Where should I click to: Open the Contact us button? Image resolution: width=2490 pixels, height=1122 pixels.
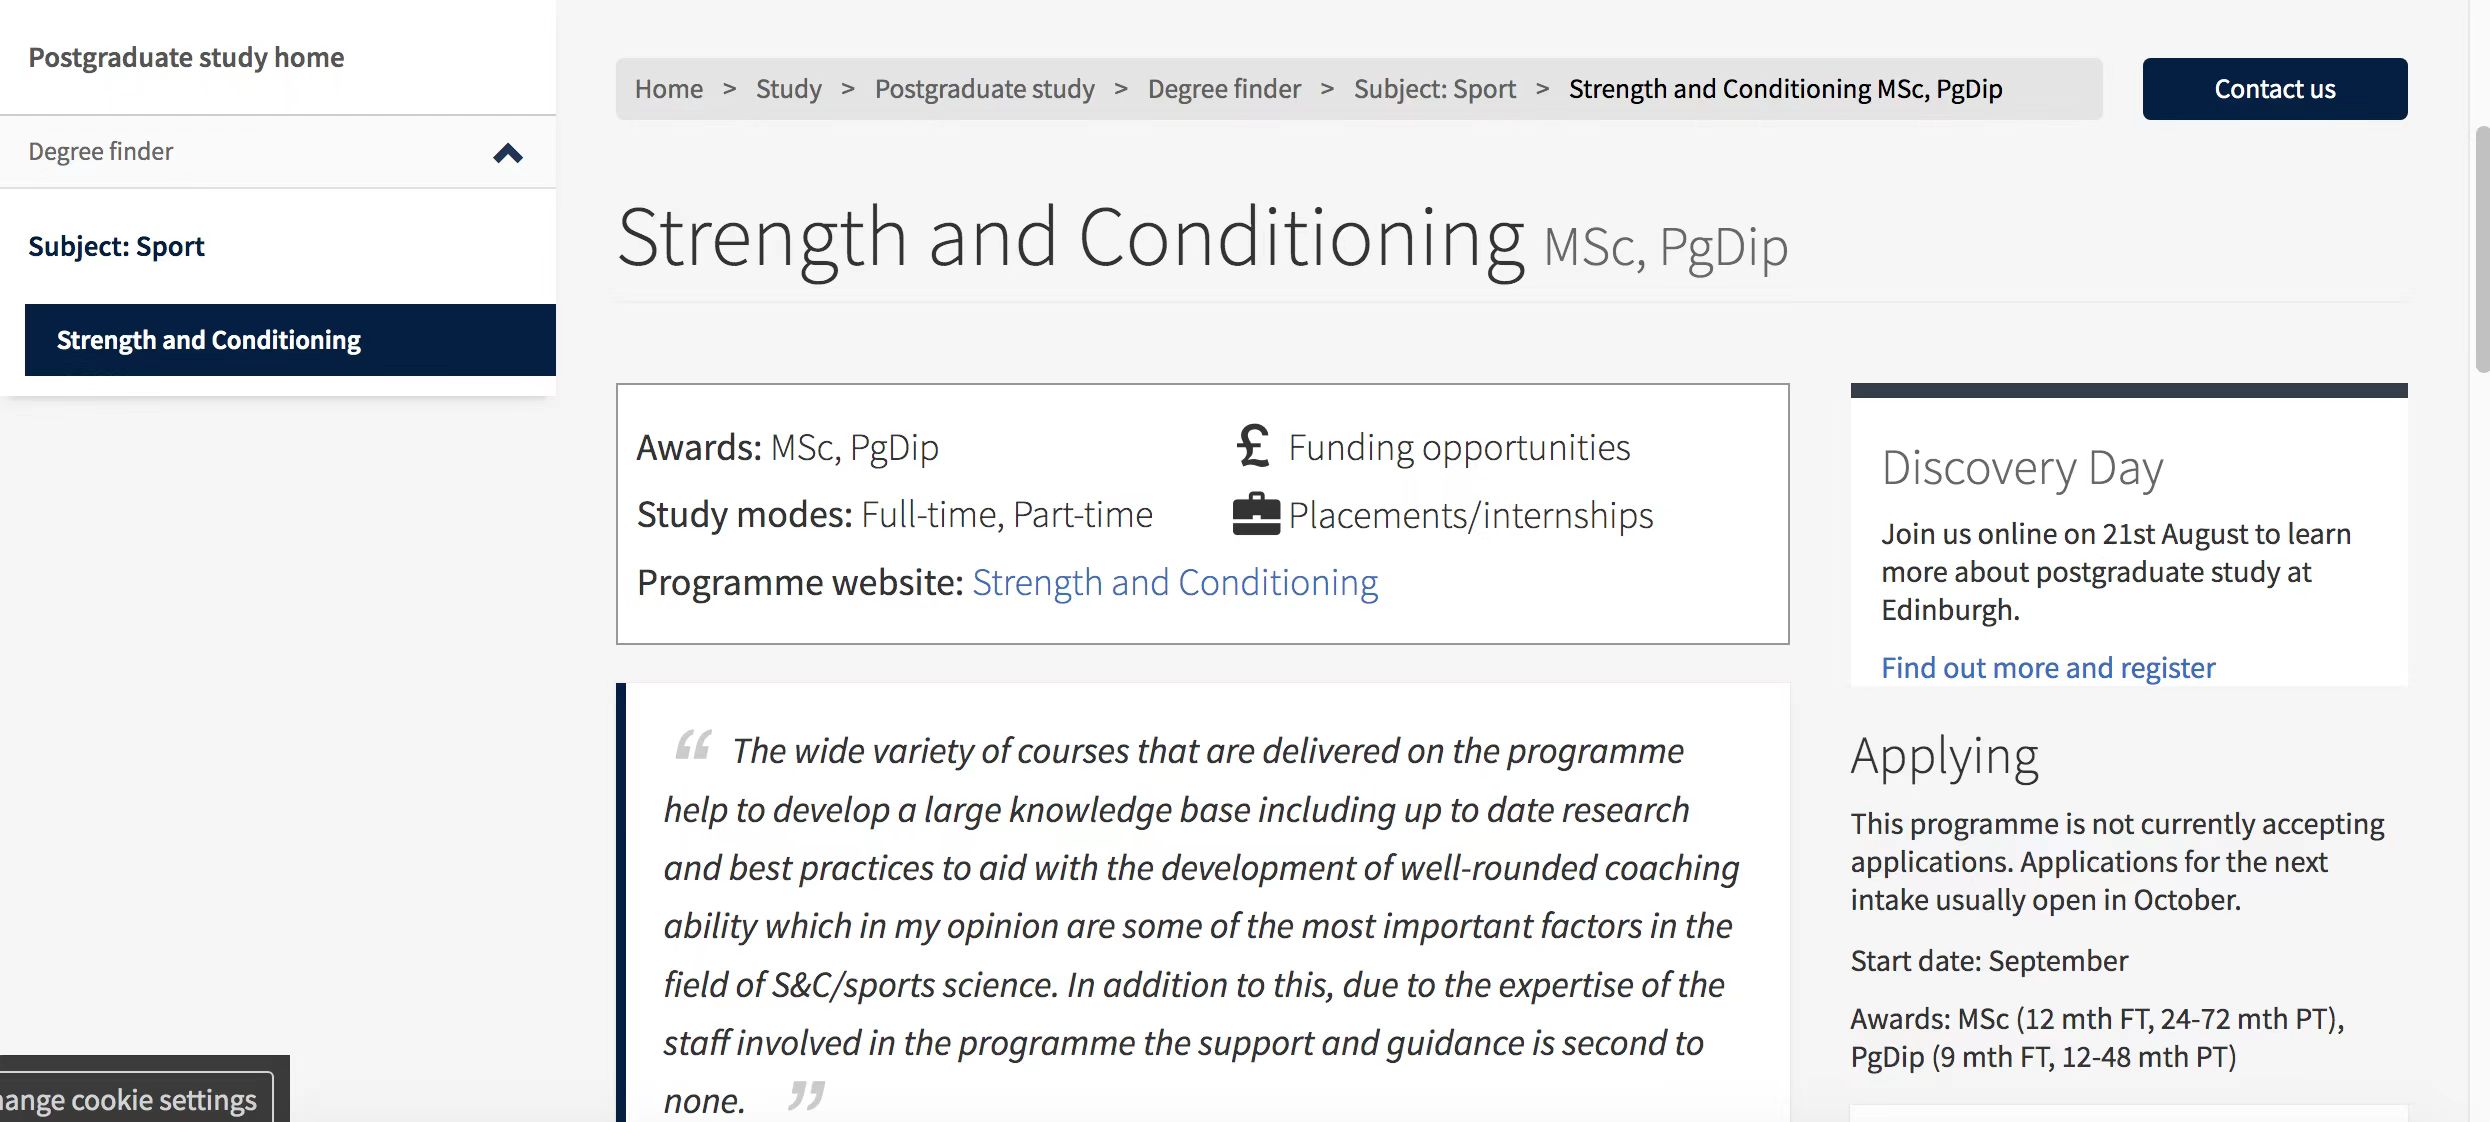pyautogui.click(x=2274, y=89)
